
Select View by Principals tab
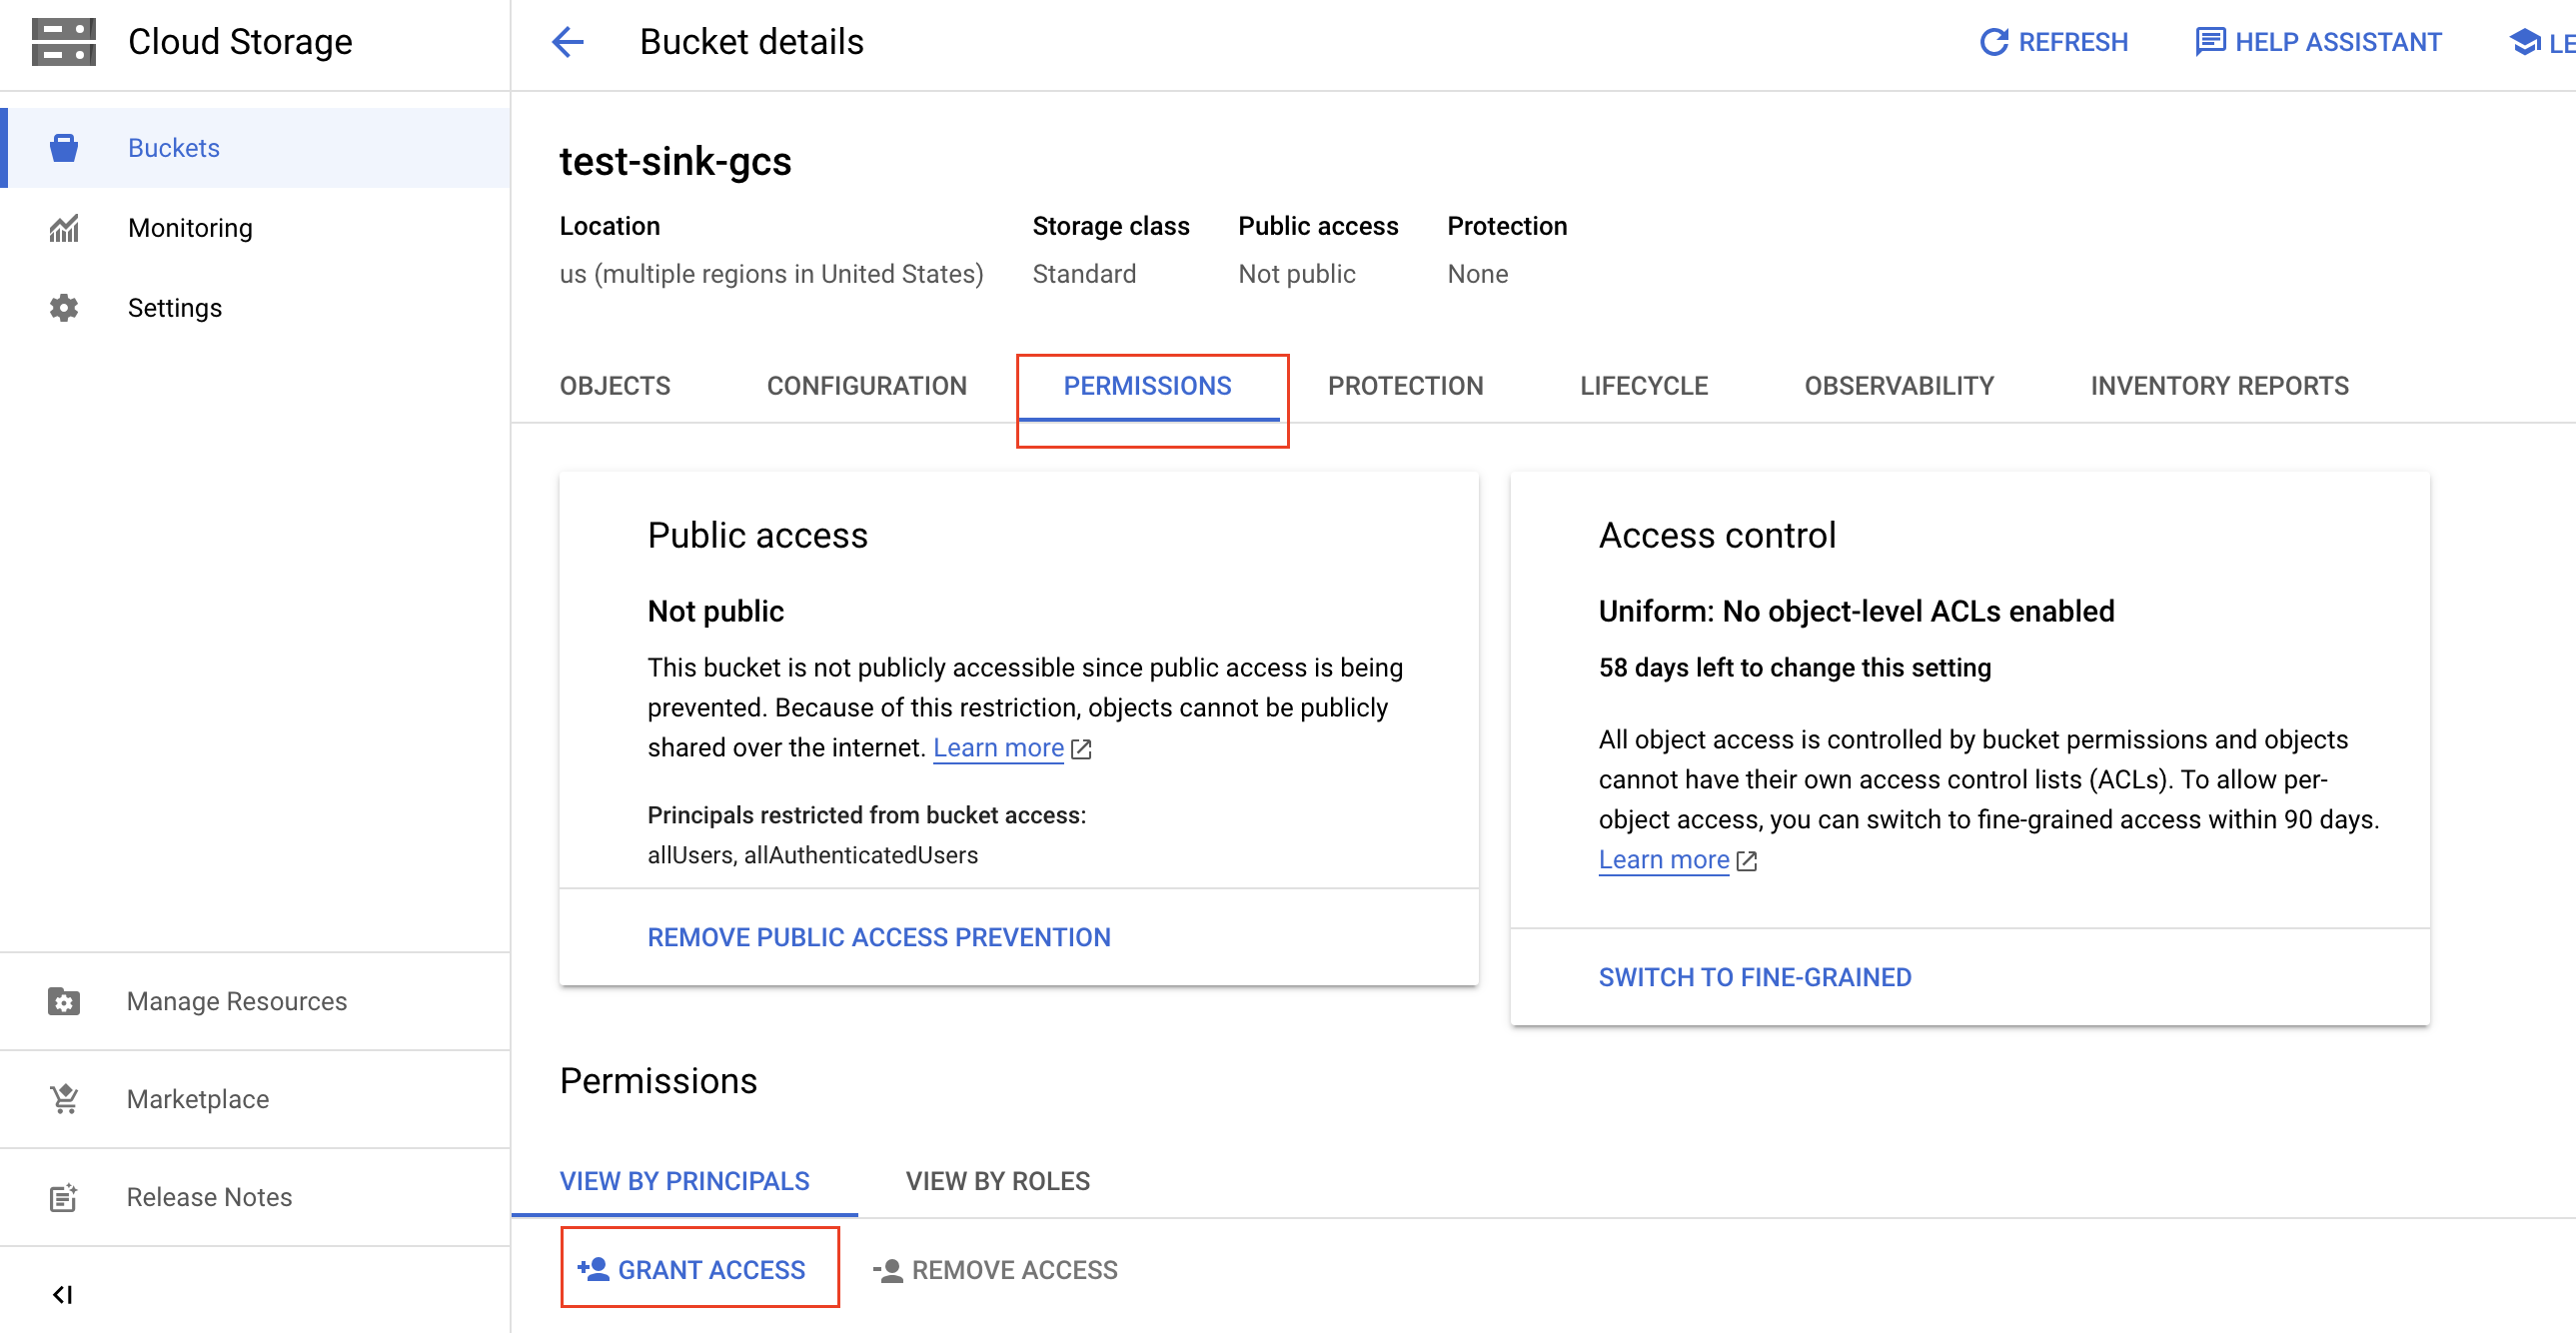(x=685, y=1181)
